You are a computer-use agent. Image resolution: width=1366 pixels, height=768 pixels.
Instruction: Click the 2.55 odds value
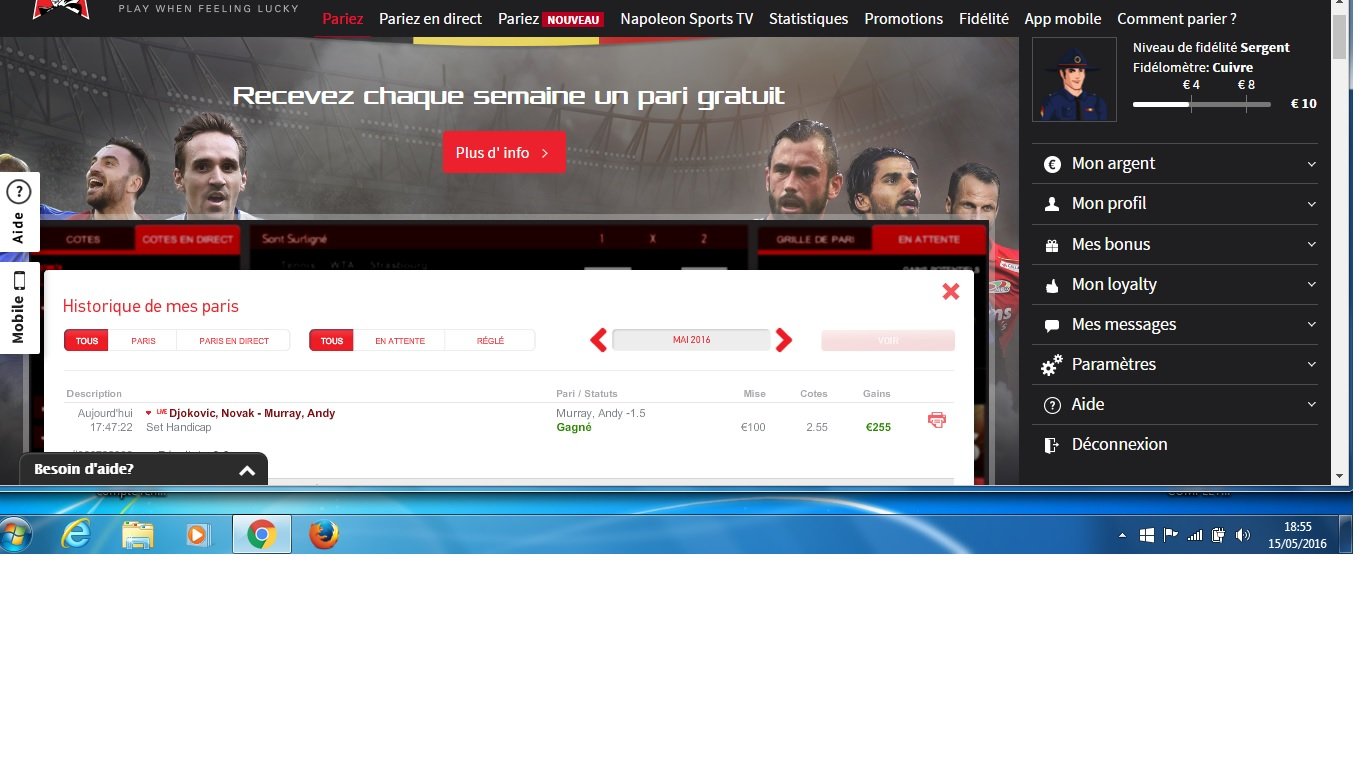[817, 428]
